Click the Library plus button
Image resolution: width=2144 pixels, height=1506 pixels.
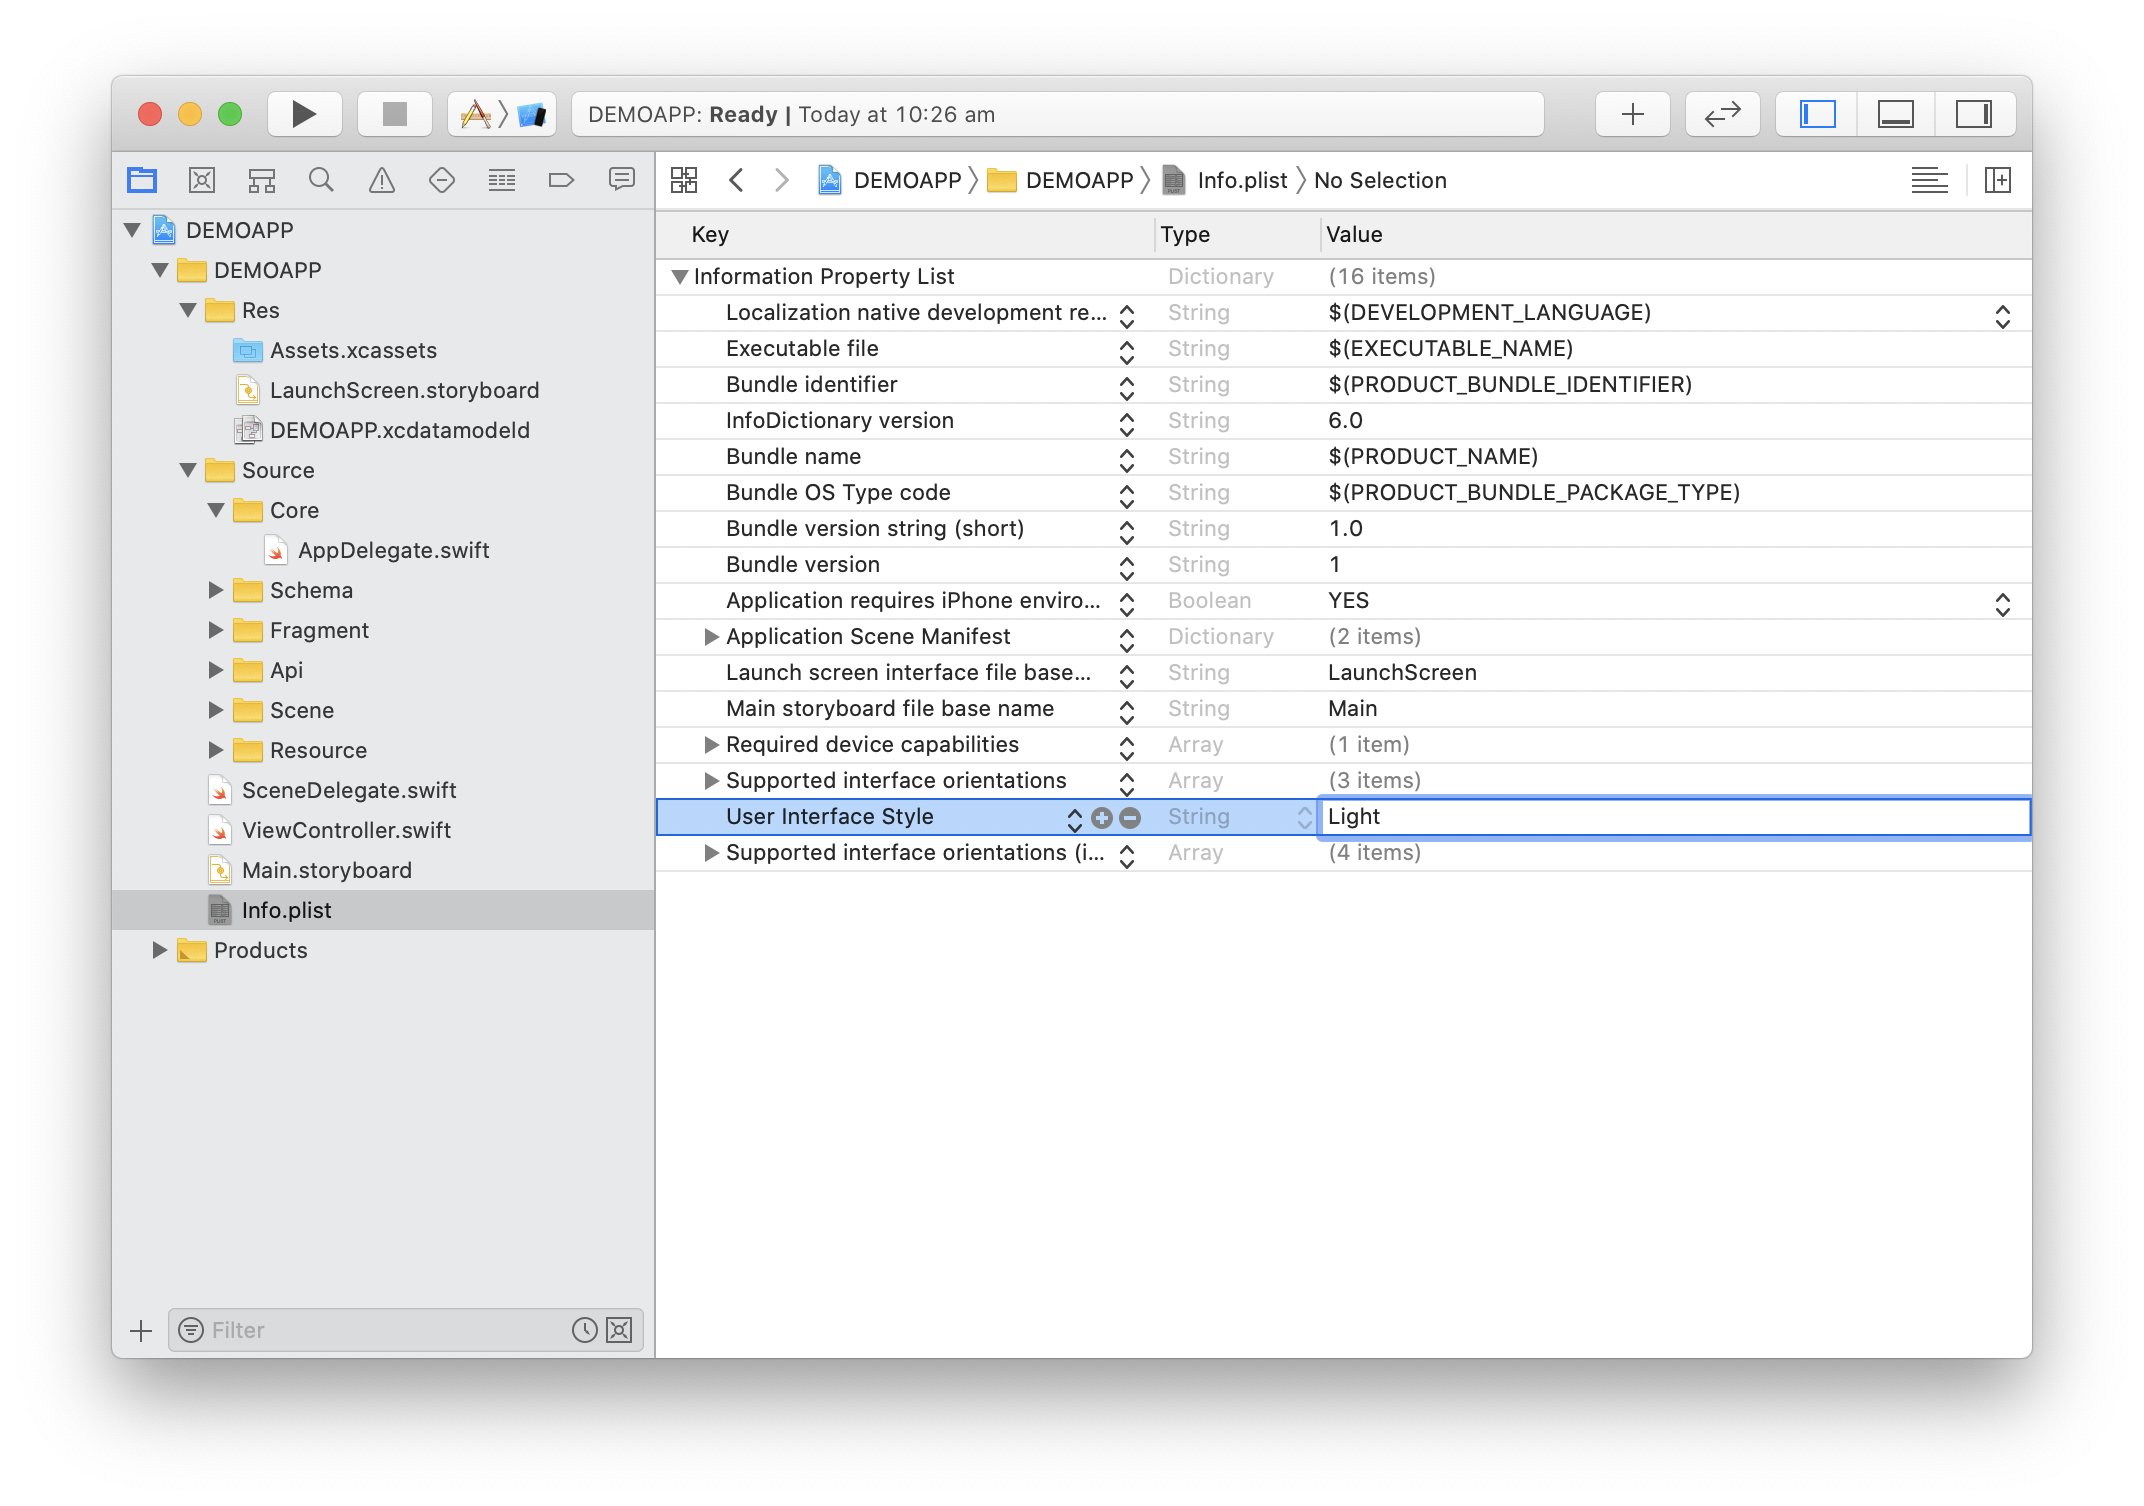(x=1632, y=114)
